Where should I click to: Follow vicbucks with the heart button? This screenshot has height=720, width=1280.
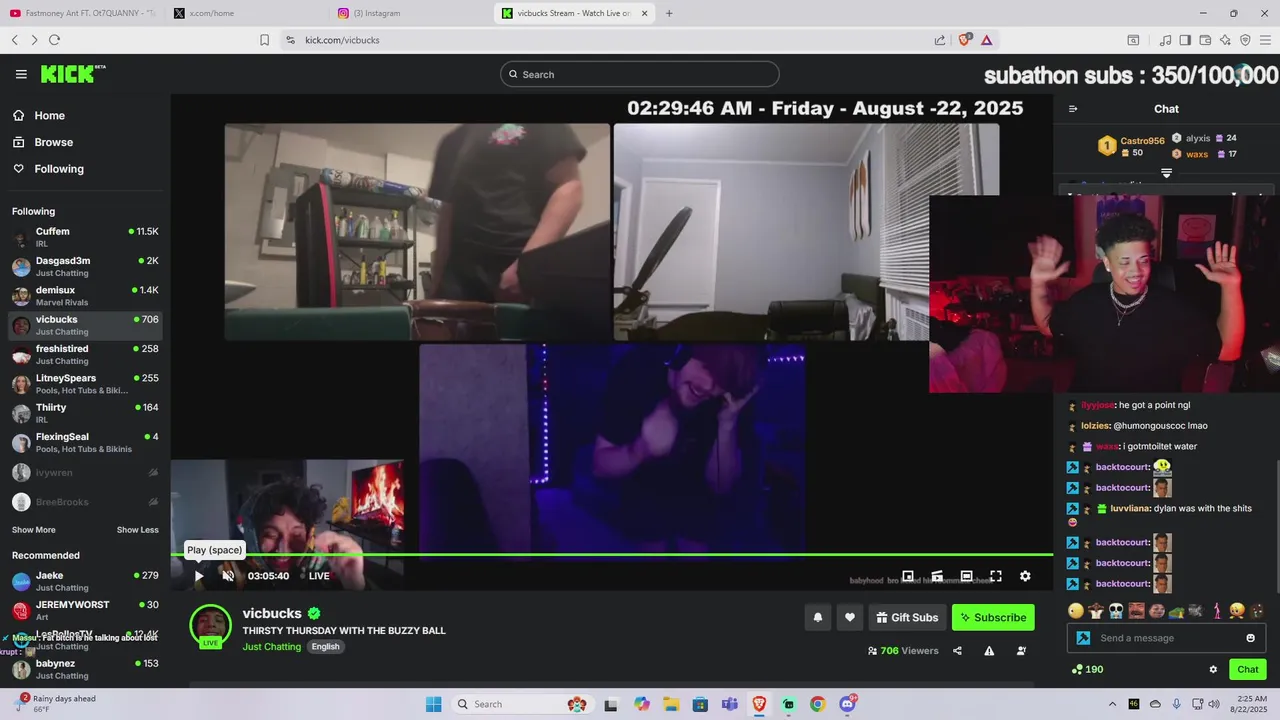tap(850, 618)
